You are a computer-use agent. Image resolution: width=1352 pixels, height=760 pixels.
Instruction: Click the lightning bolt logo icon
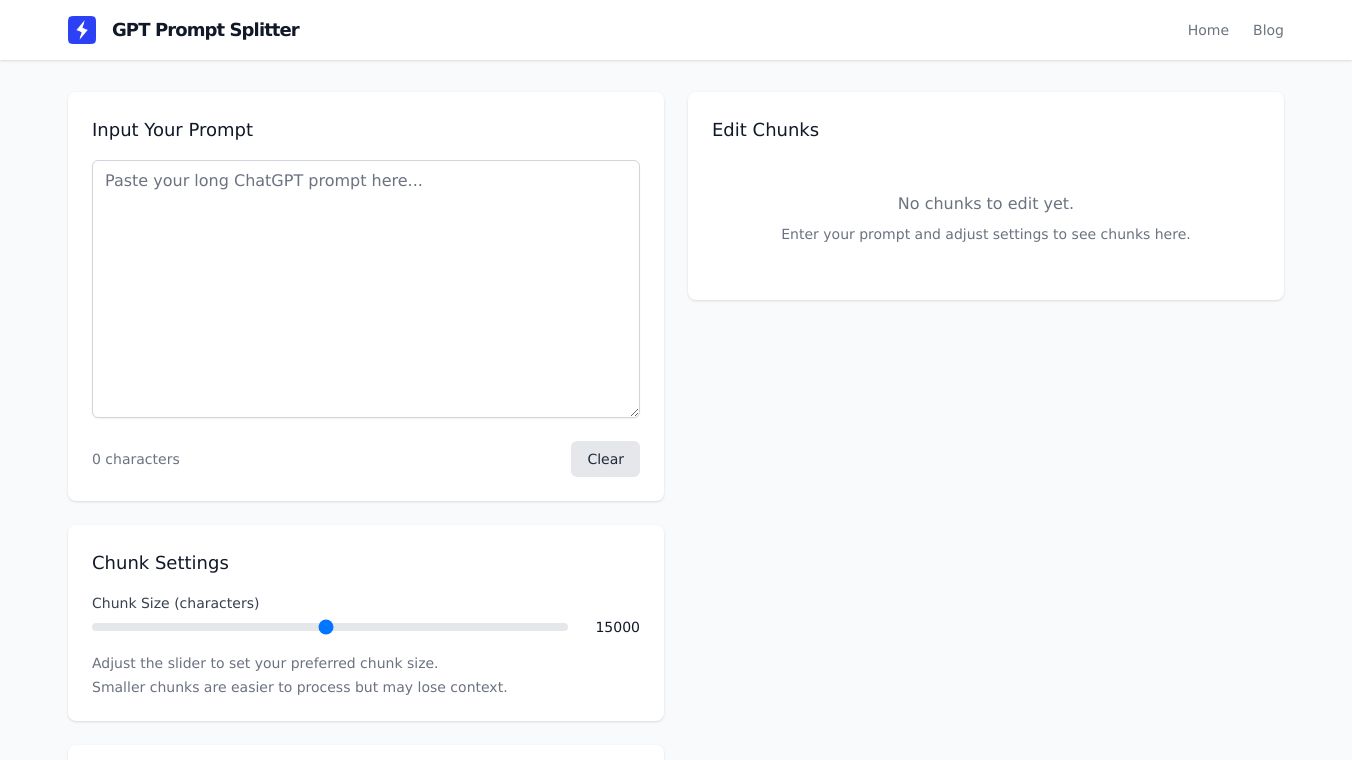(x=82, y=30)
